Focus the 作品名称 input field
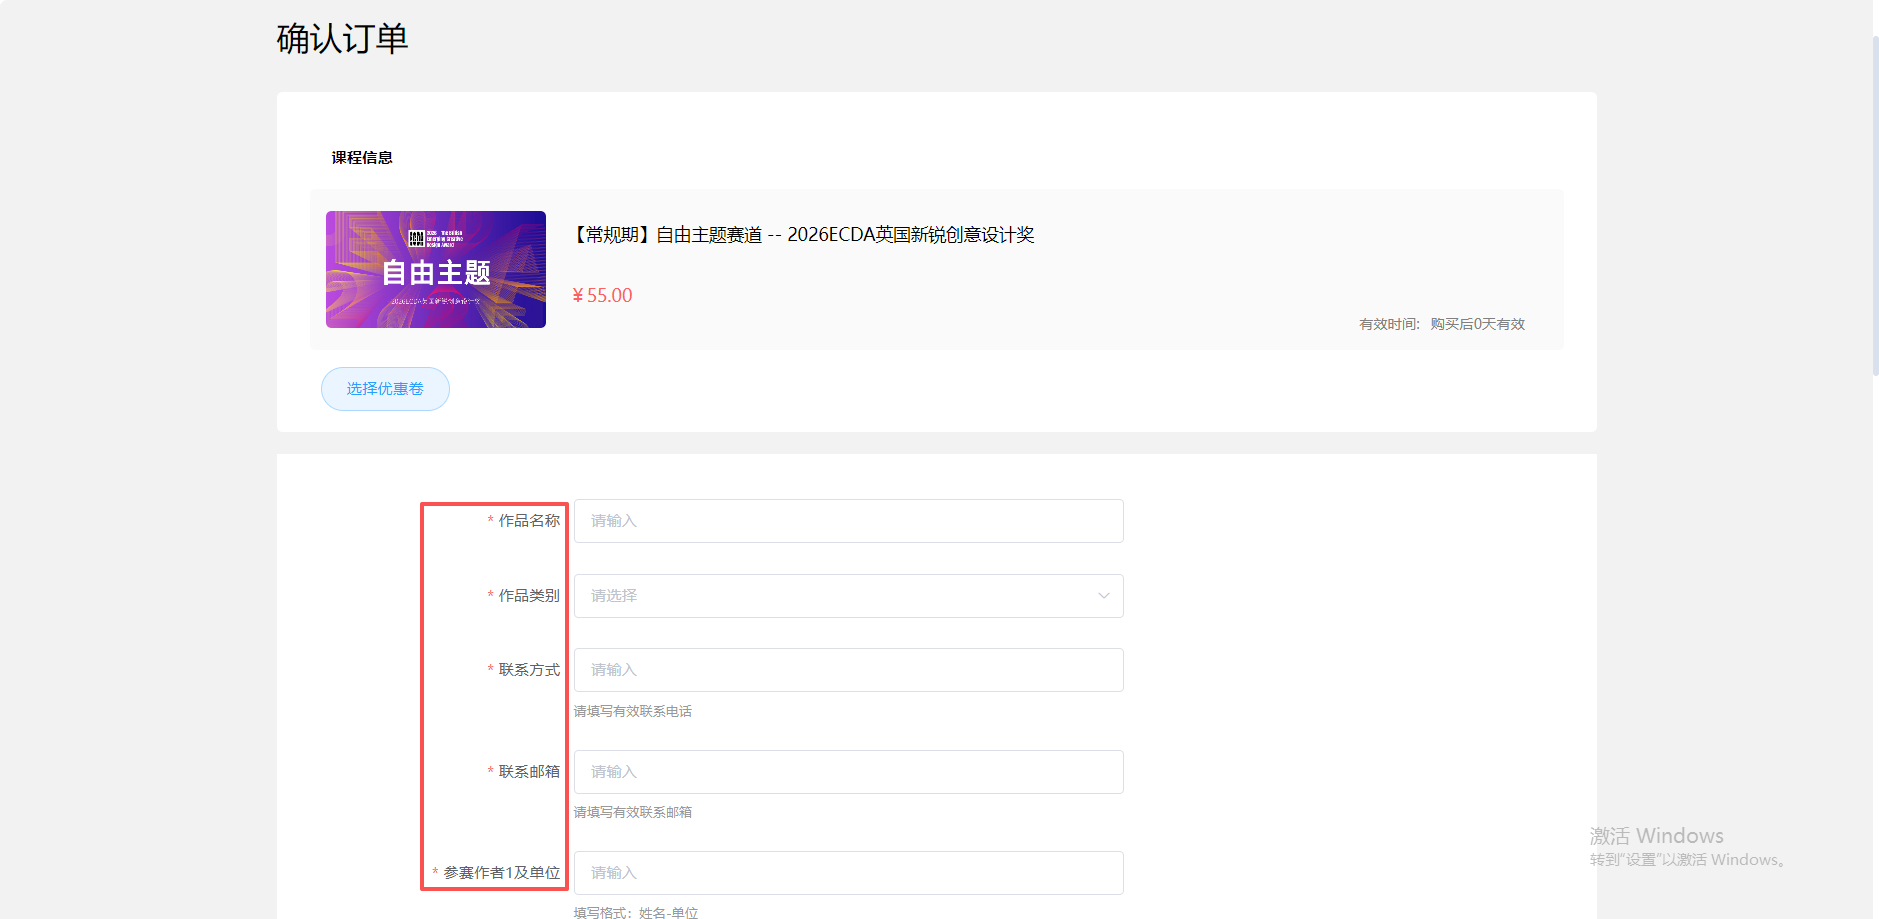Image resolution: width=1879 pixels, height=919 pixels. point(848,521)
